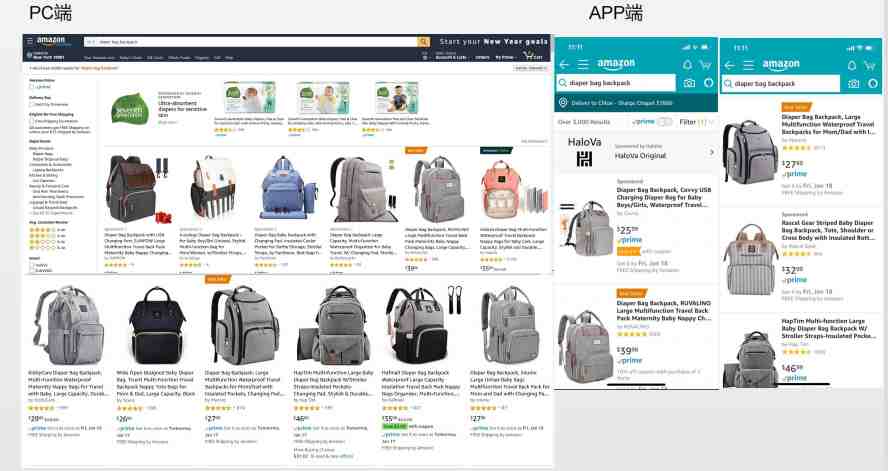
Task: Open the cart icon in desktop header
Action: pos(532,55)
